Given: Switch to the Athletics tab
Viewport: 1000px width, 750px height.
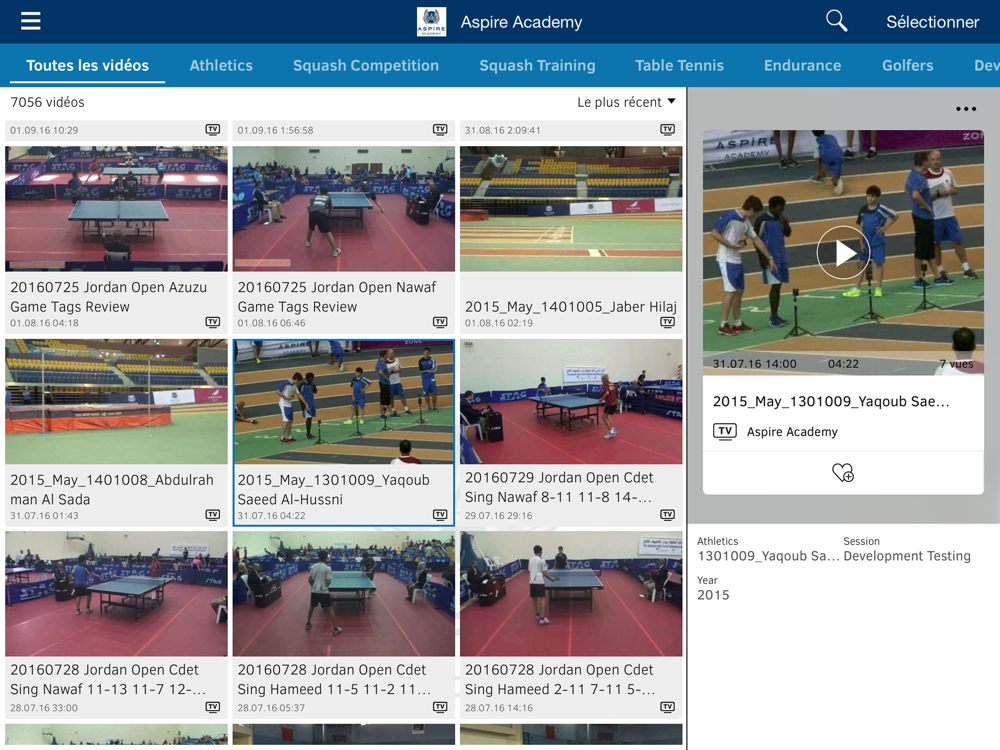Looking at the screenshot, I should [221, 65].
